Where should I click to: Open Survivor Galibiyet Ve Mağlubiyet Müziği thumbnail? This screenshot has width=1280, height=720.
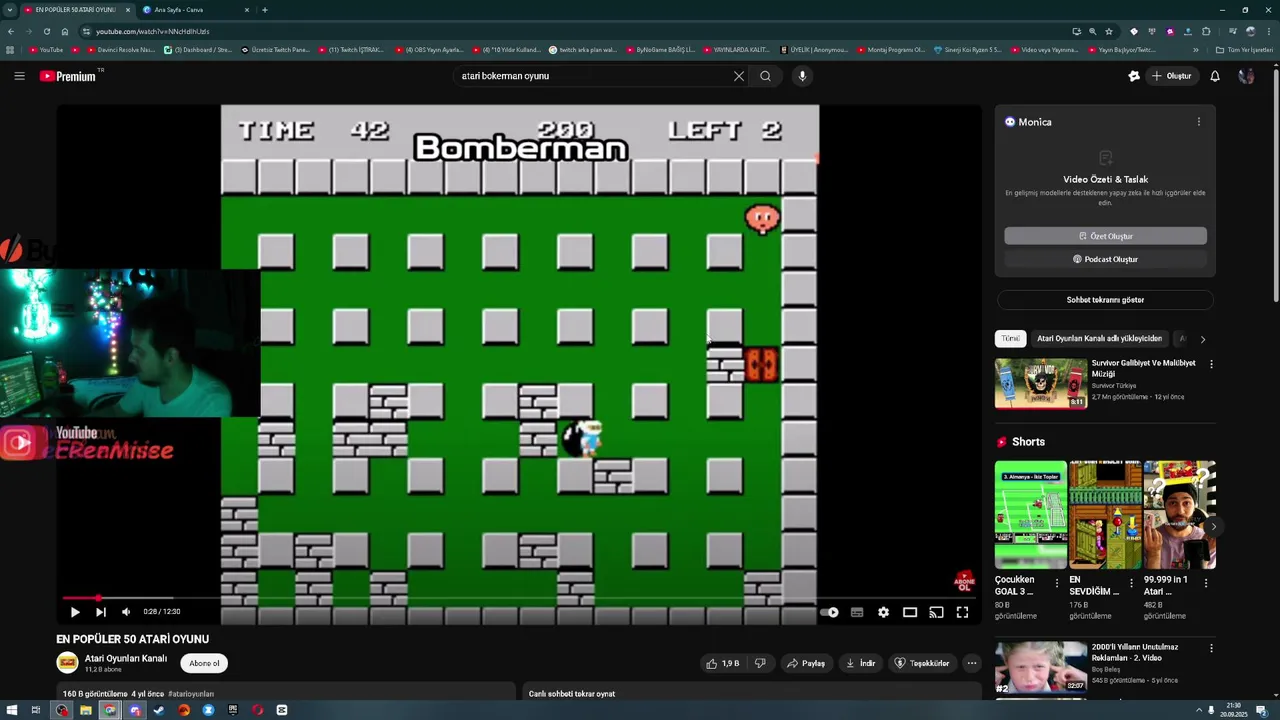tap(1041, 383)
